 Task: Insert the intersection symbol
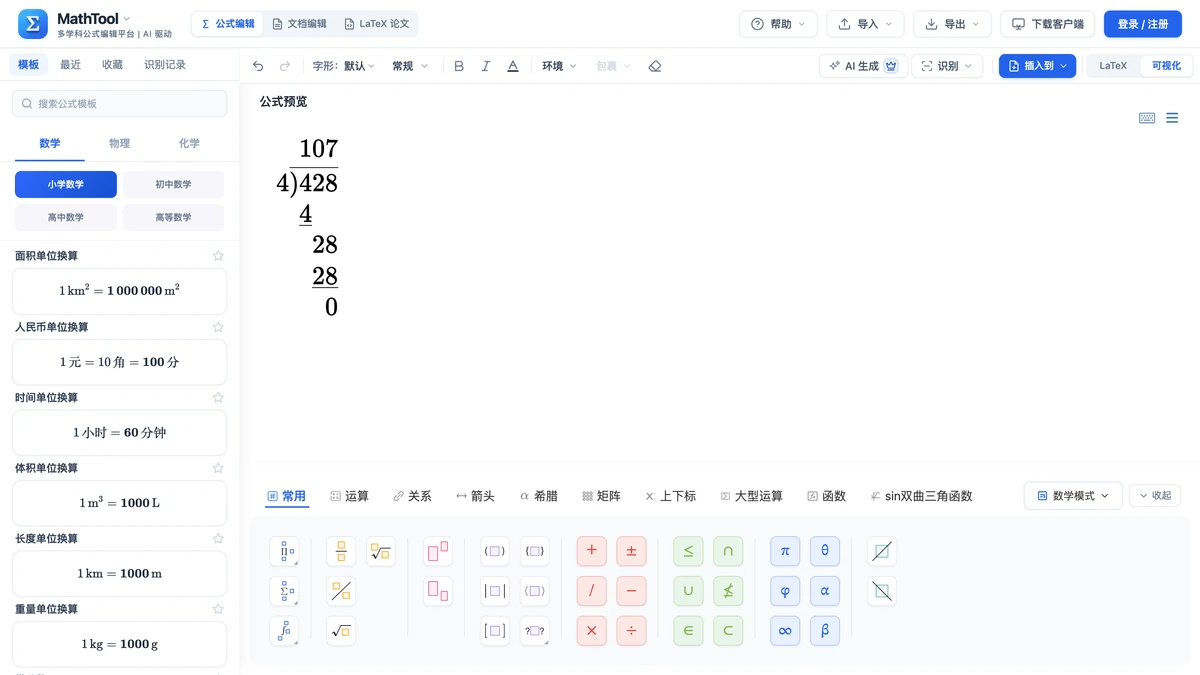coord(728,551)
